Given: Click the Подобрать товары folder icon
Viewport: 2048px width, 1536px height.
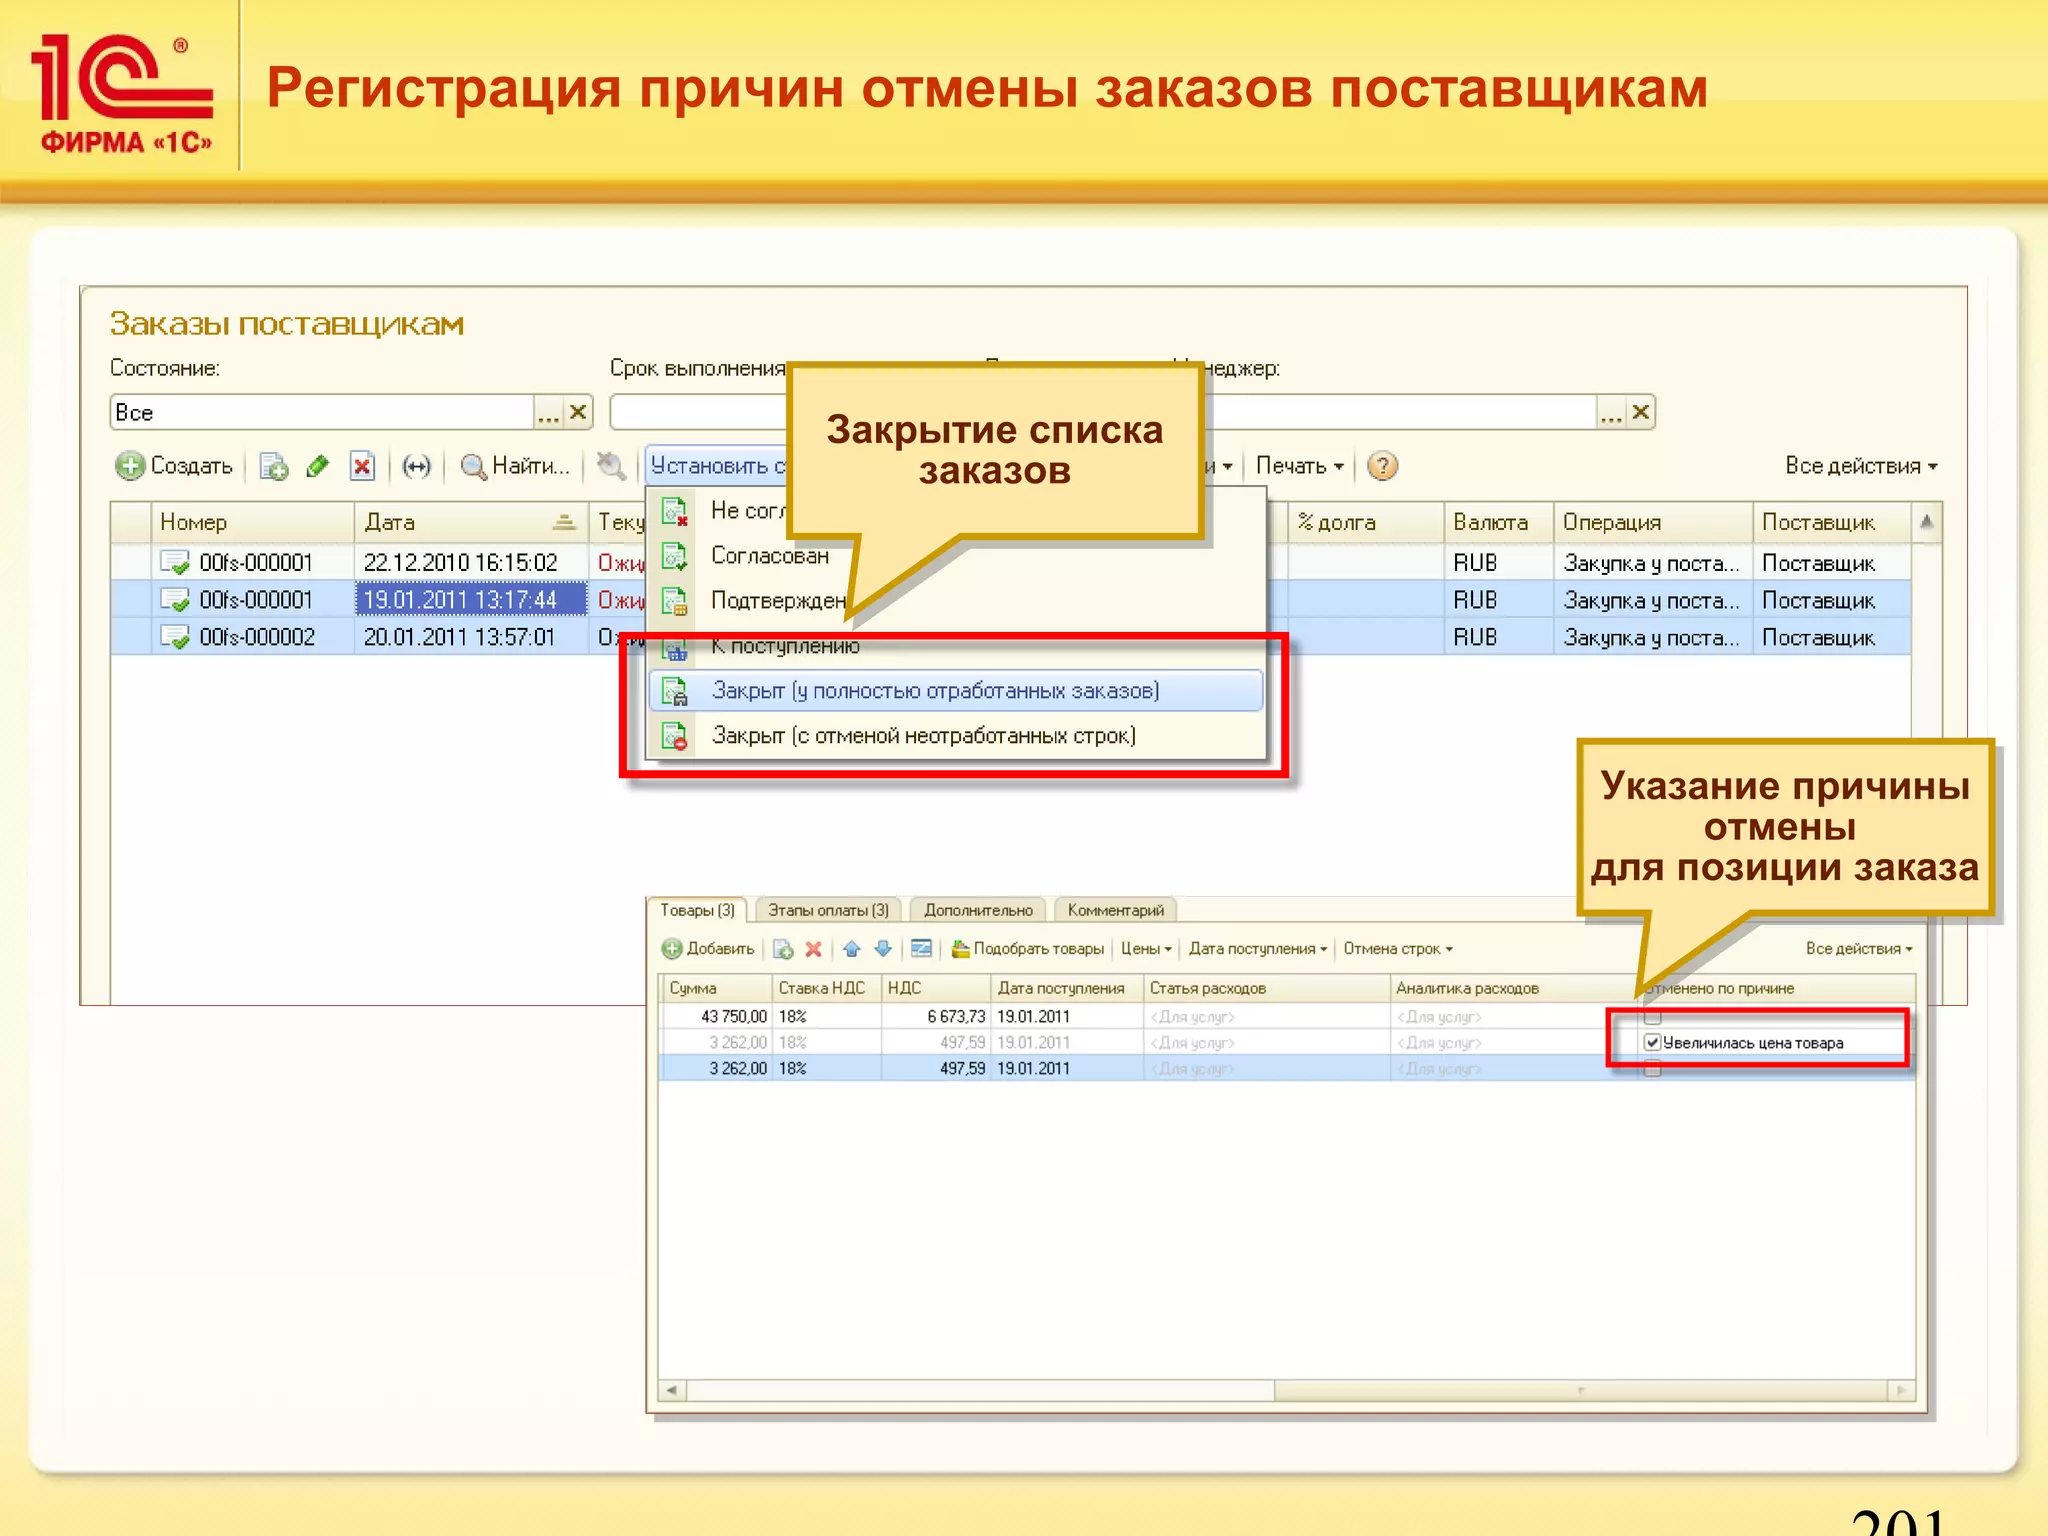Looking at the screenshot, I should click(x=960, y=949).
